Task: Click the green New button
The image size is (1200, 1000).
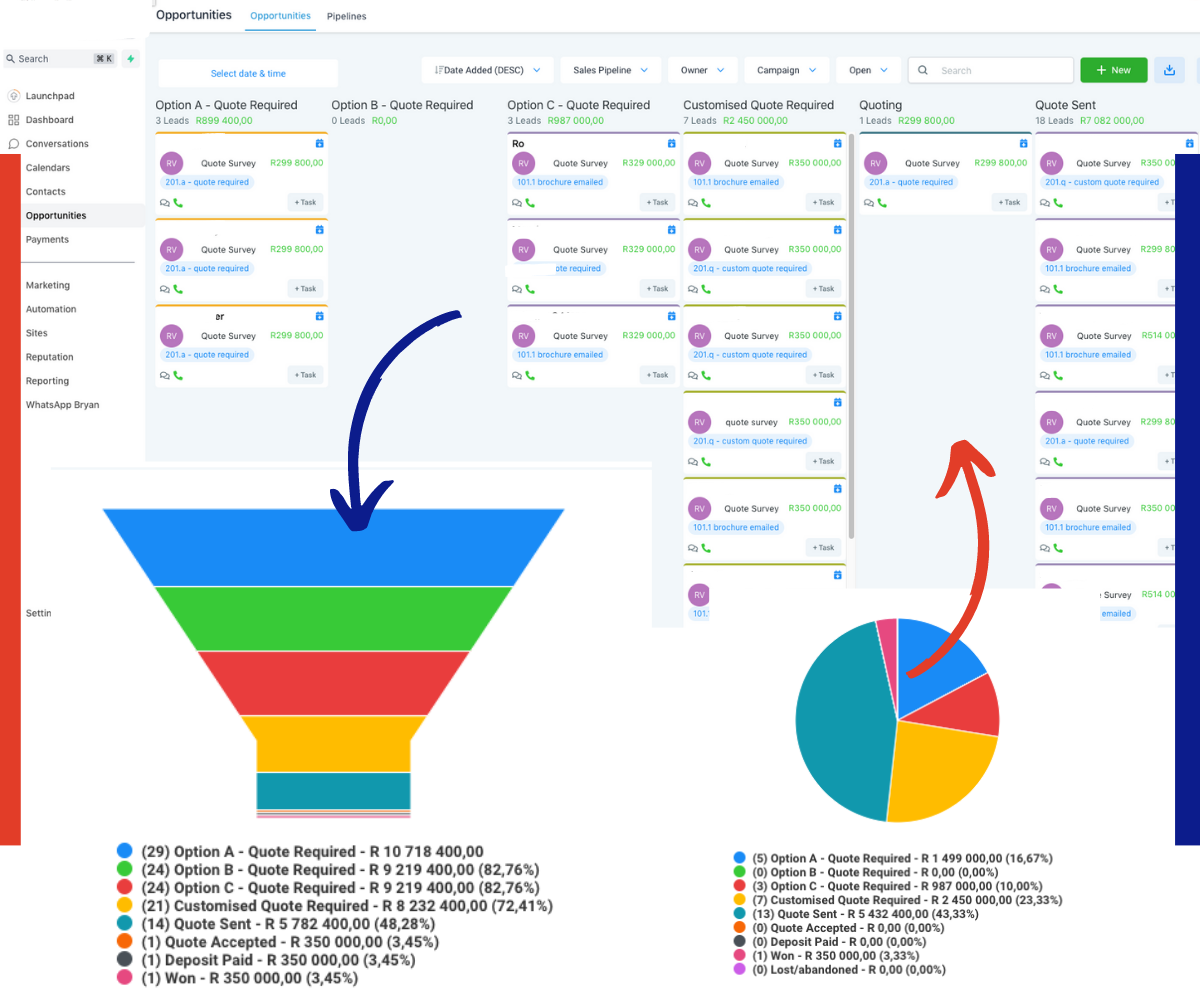Action: click(1114, 70)
